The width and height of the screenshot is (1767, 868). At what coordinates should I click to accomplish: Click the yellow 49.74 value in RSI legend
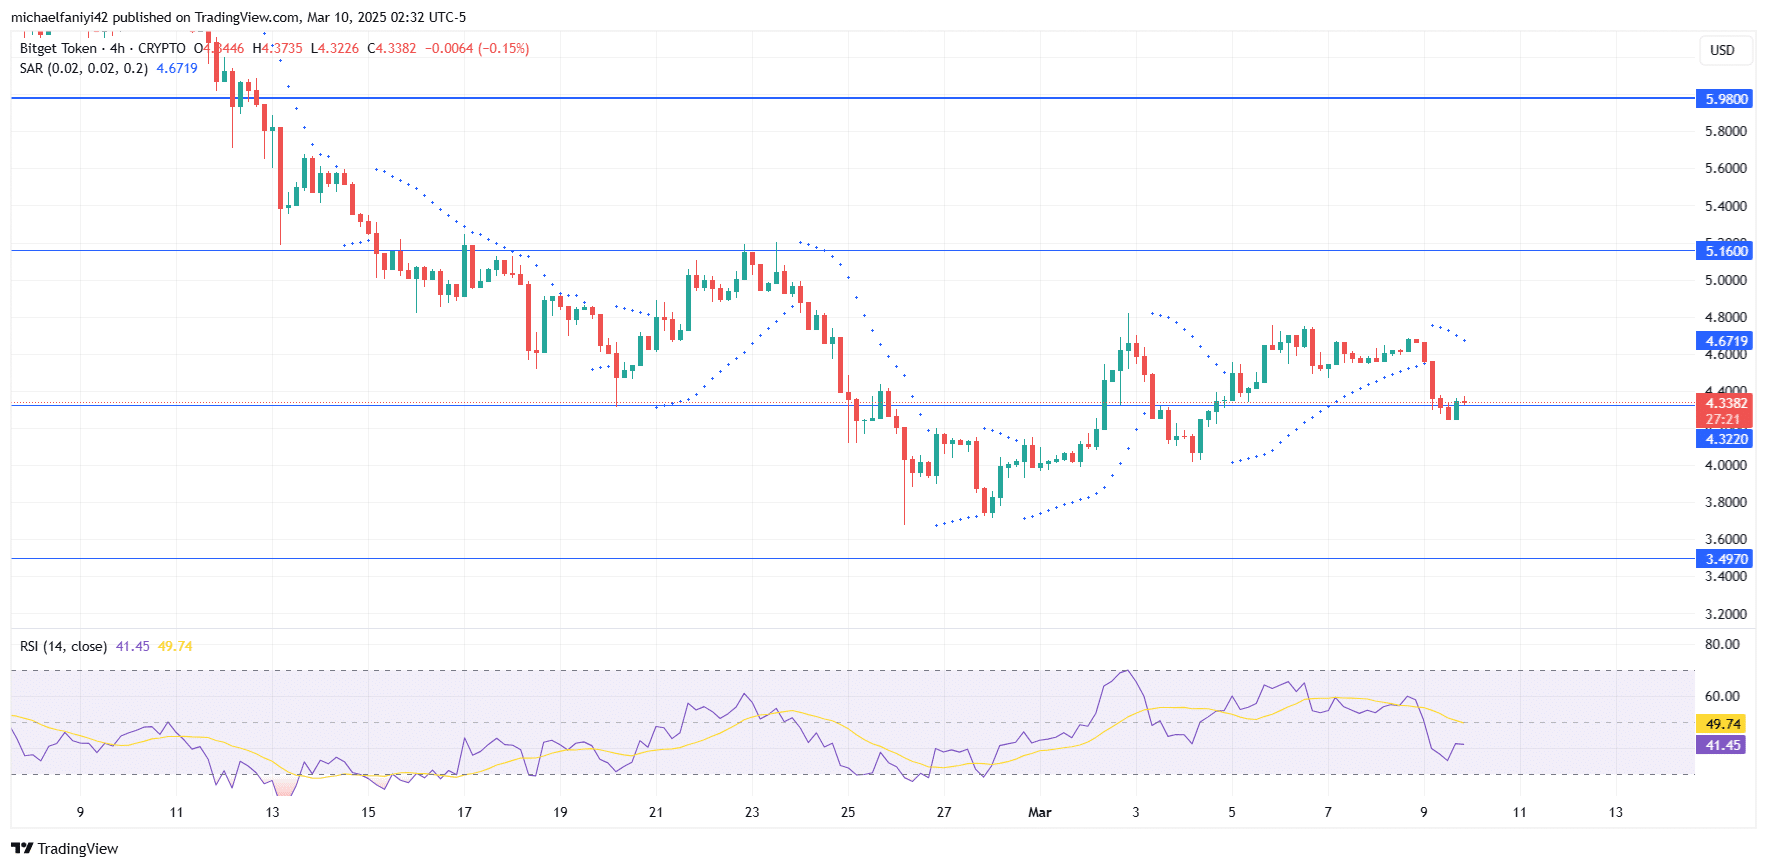click(x=175, y=646)
